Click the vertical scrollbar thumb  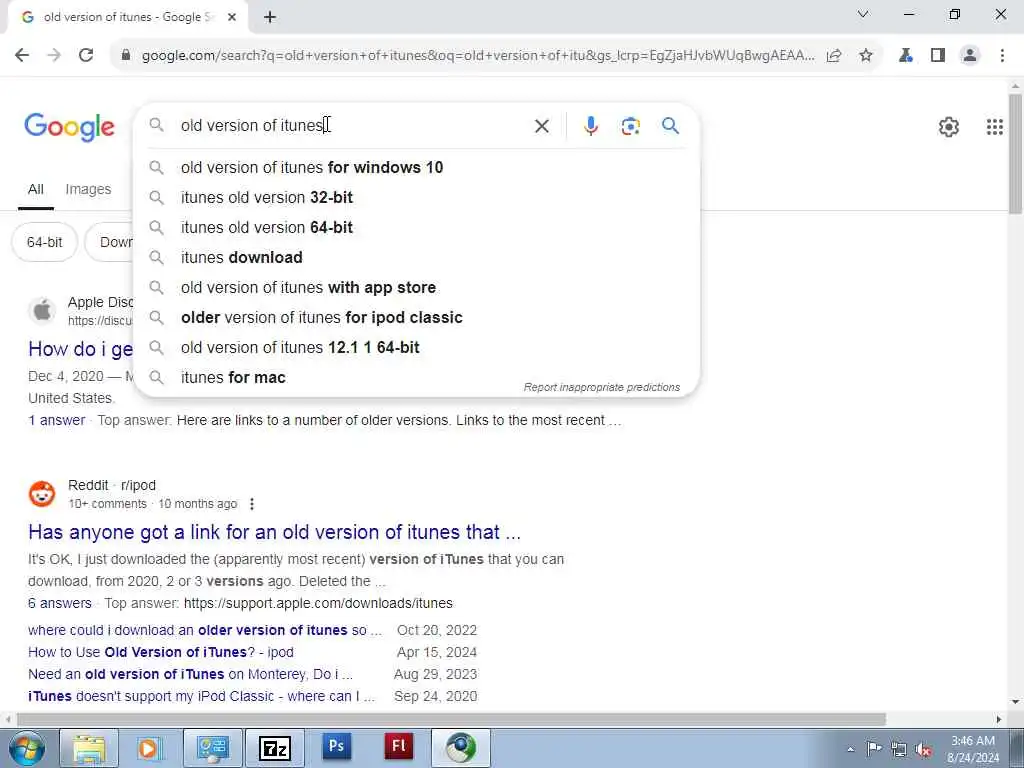tap(1015, 153)
